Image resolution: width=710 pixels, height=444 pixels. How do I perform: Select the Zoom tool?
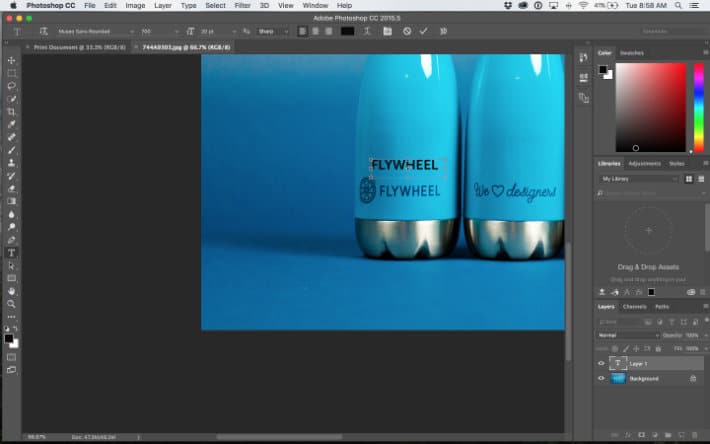coord(12,304)
